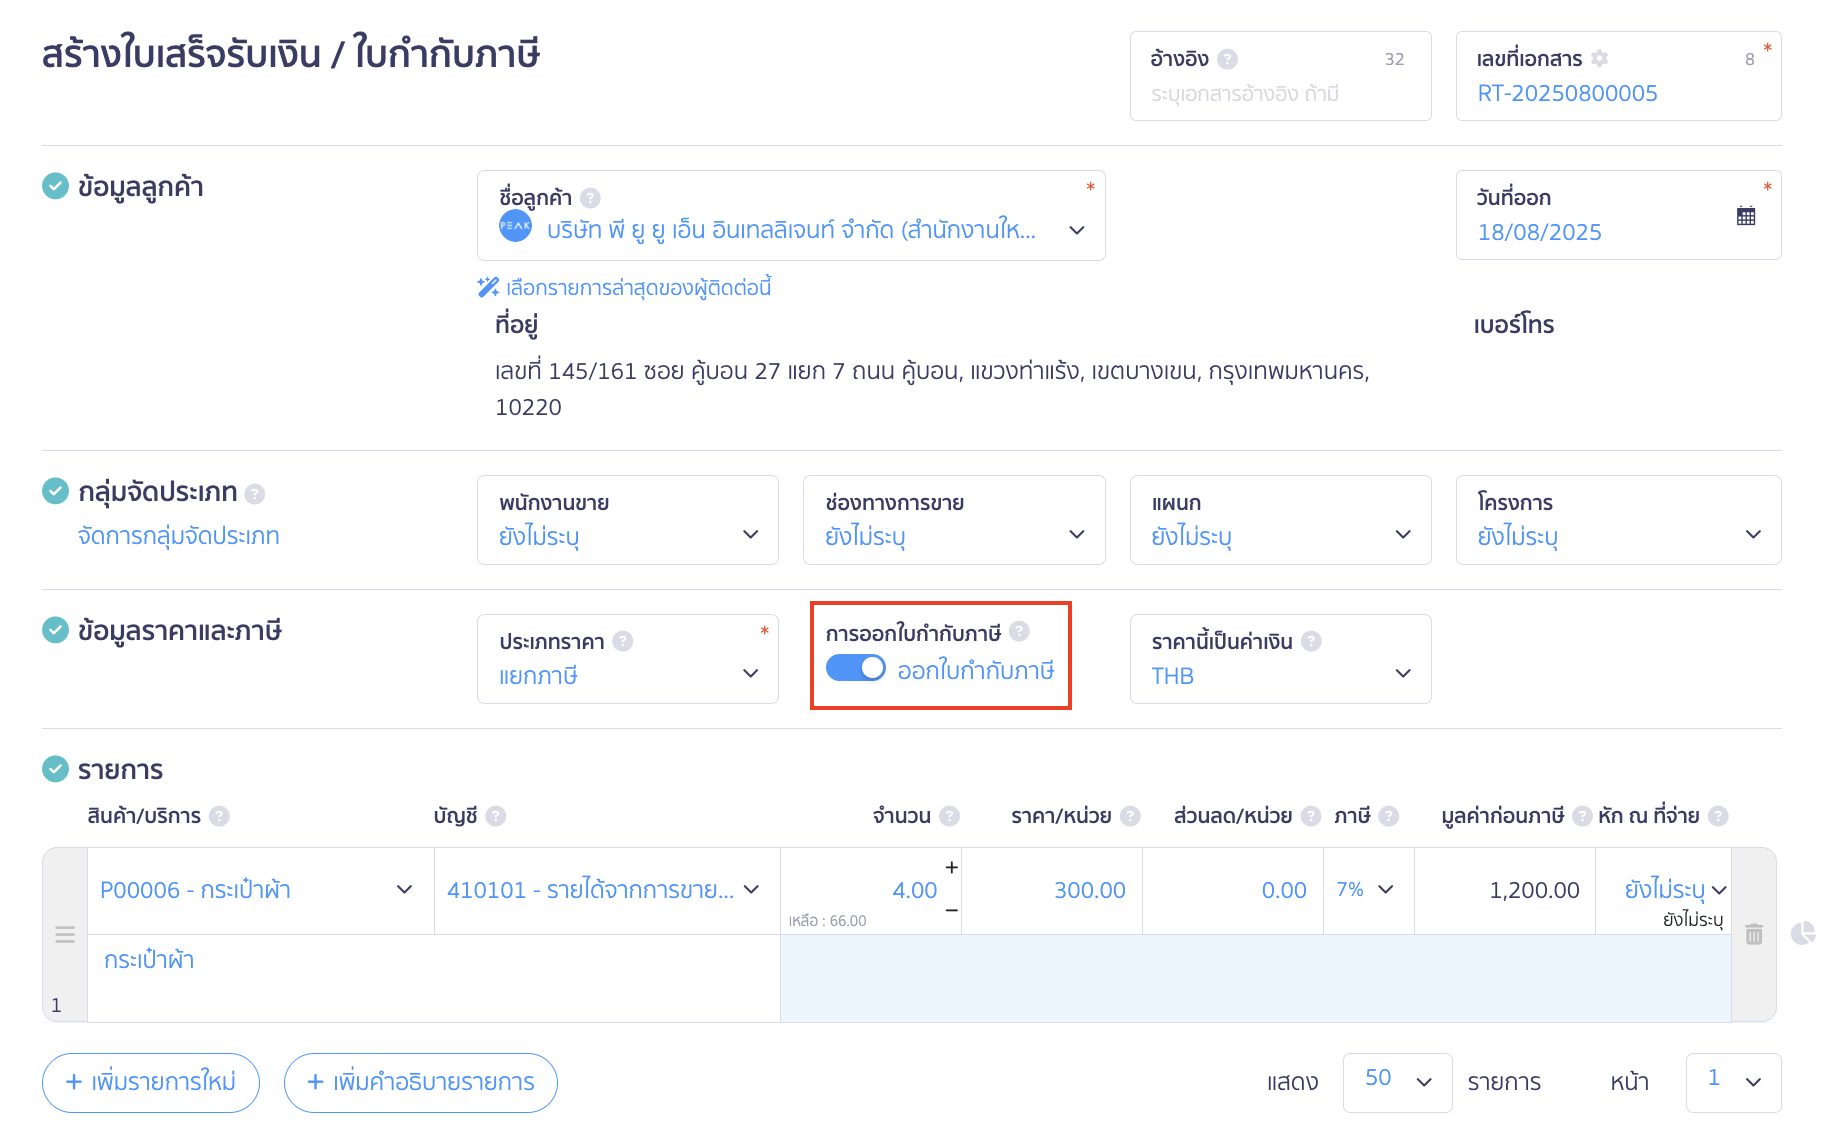Click the drag handle of item row

pos(65,934)
